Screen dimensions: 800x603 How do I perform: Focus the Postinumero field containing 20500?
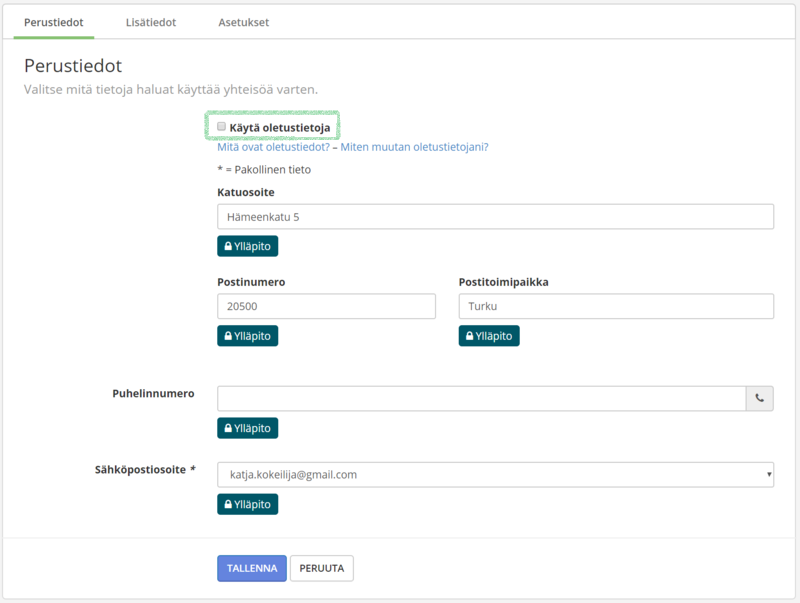[x=326, y=306]
